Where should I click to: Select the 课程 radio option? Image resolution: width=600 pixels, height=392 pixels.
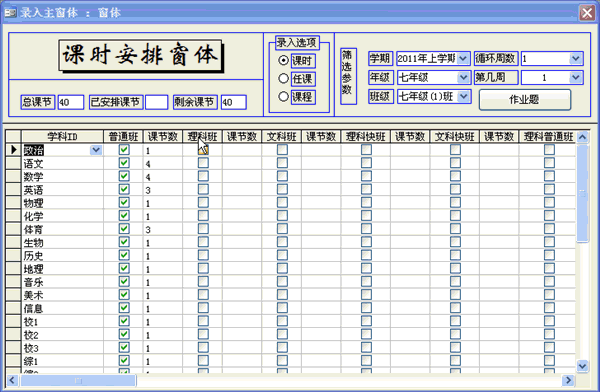283,96
